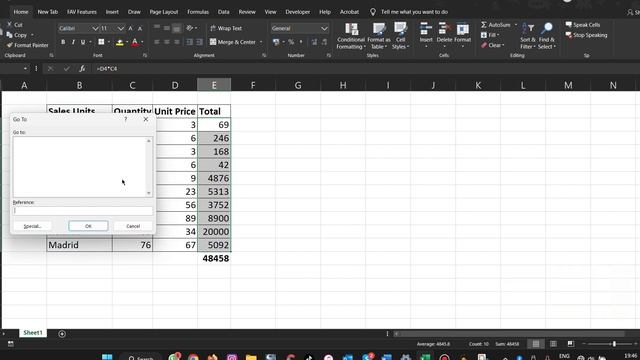Click the Cut icon in Clipboard
This screenshot has width=640, height=360.
coord(9,25)
